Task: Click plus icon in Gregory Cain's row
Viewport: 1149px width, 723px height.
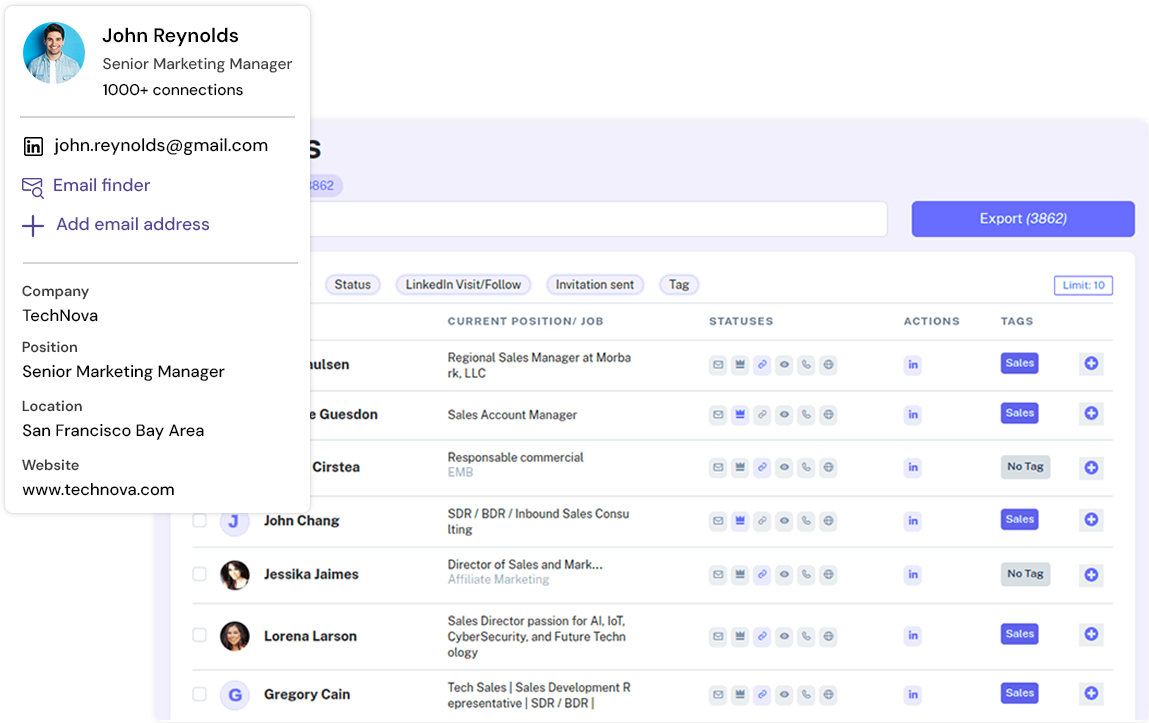Action: 1091,693
